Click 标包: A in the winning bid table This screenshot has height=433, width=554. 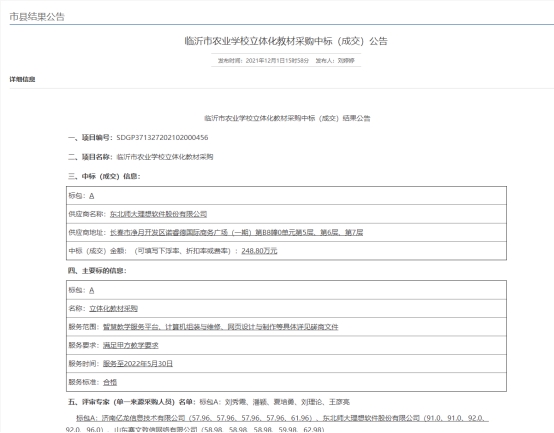(x=81, y=196)
